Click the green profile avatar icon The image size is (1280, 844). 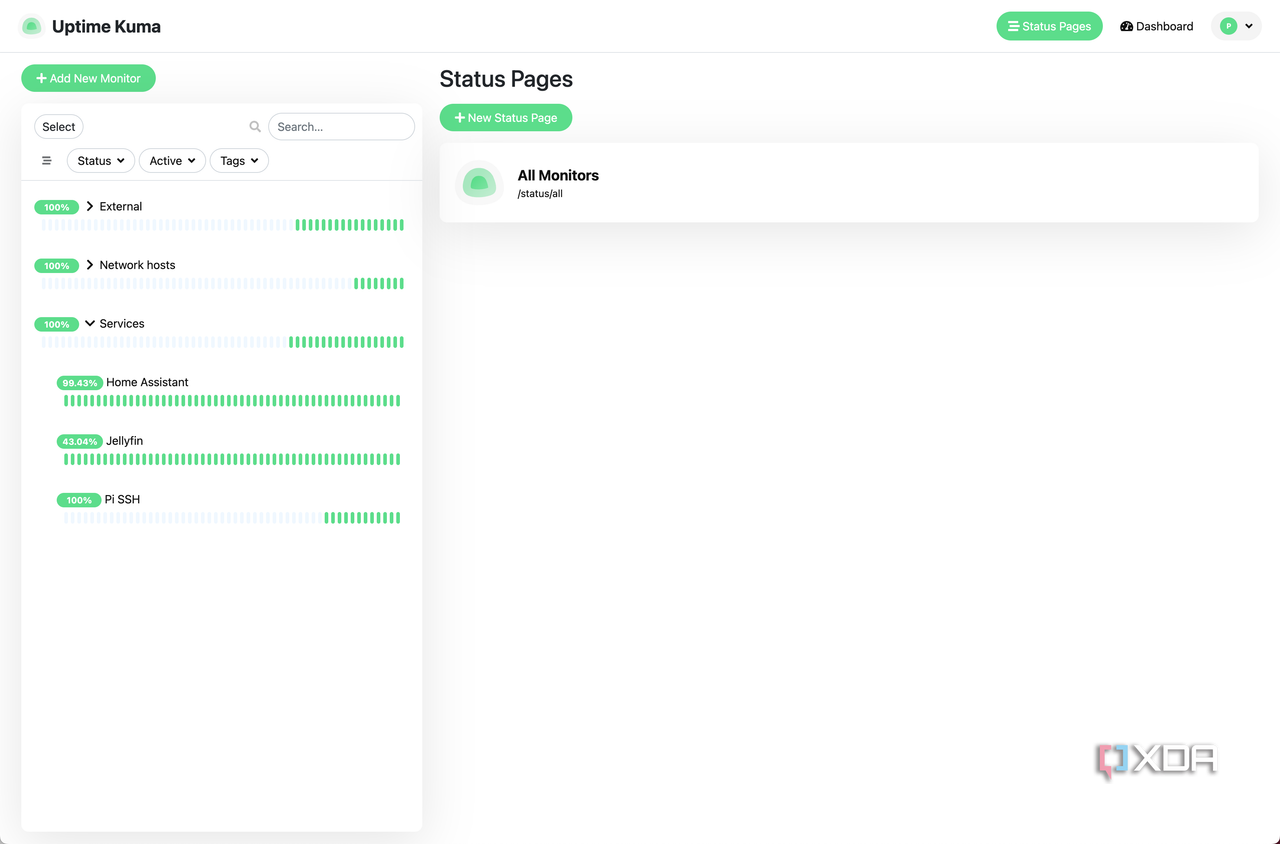(1228, 26)
